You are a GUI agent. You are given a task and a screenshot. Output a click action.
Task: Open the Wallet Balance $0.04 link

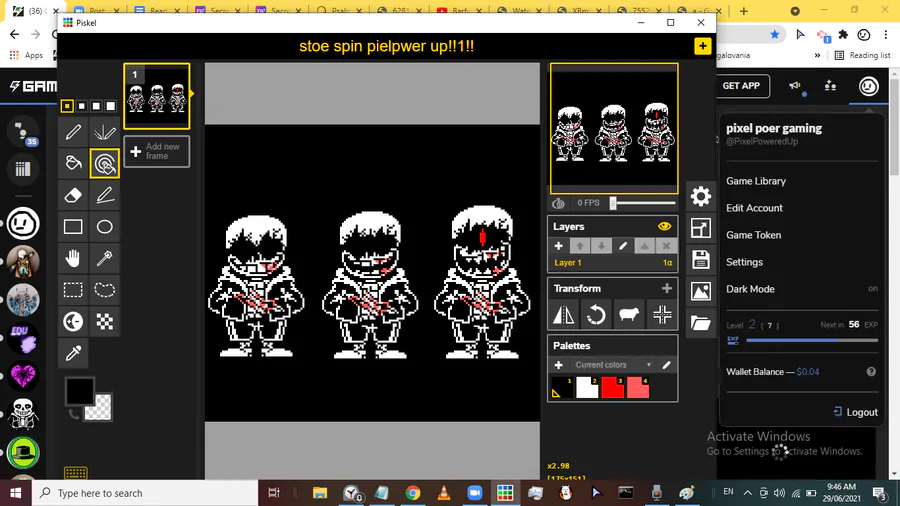coord(808,372)
